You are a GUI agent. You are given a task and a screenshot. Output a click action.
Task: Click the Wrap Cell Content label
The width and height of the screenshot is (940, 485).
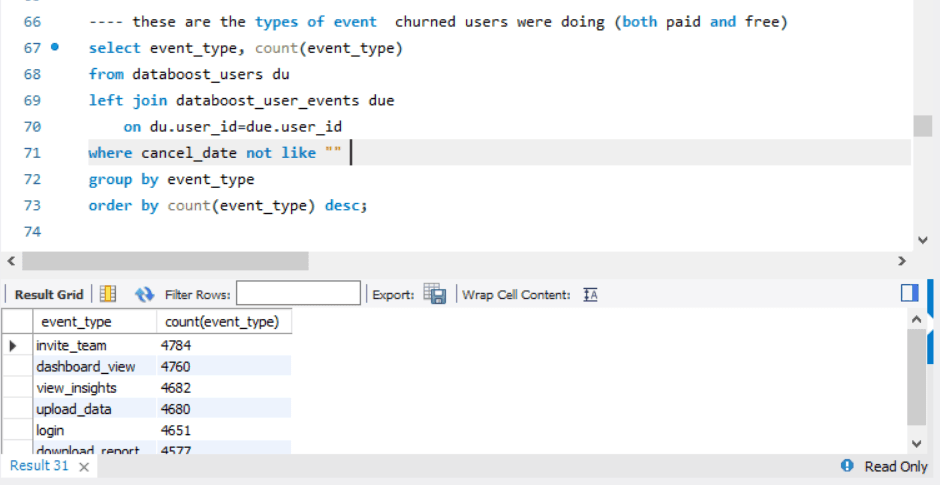coord(516,294)
